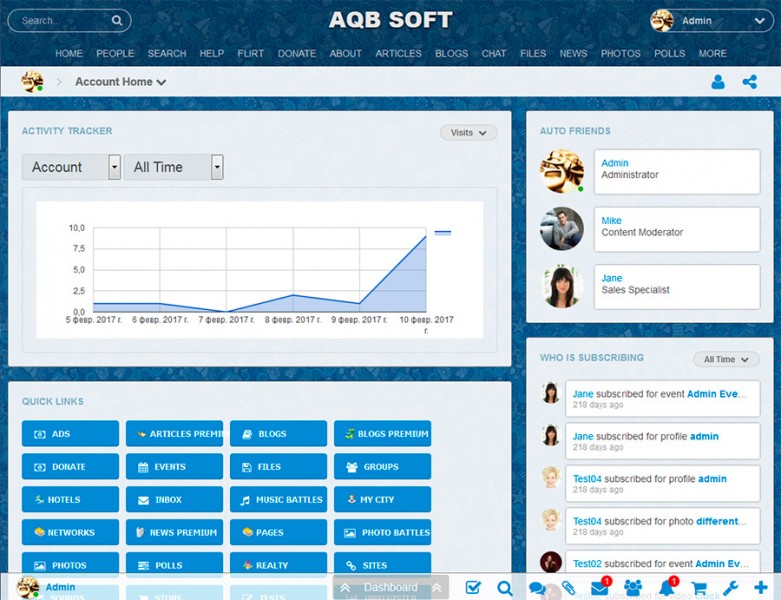Click the REALTY quick link button
The width and height of the screenshot is (781, 600).
pyautogui.click(x=278, y=565)
